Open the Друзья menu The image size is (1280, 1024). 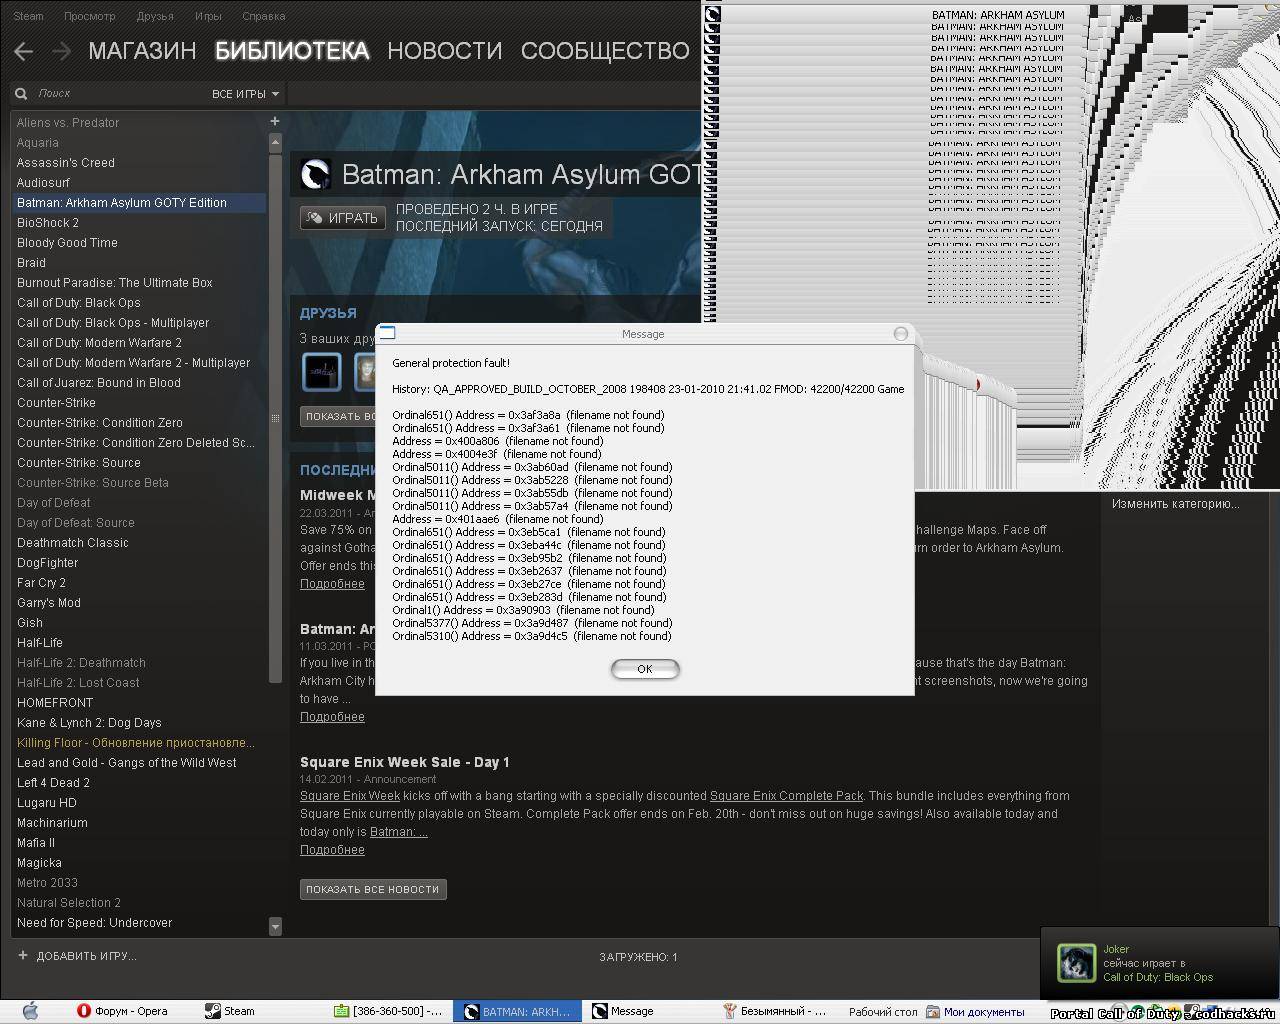point(154,16)
